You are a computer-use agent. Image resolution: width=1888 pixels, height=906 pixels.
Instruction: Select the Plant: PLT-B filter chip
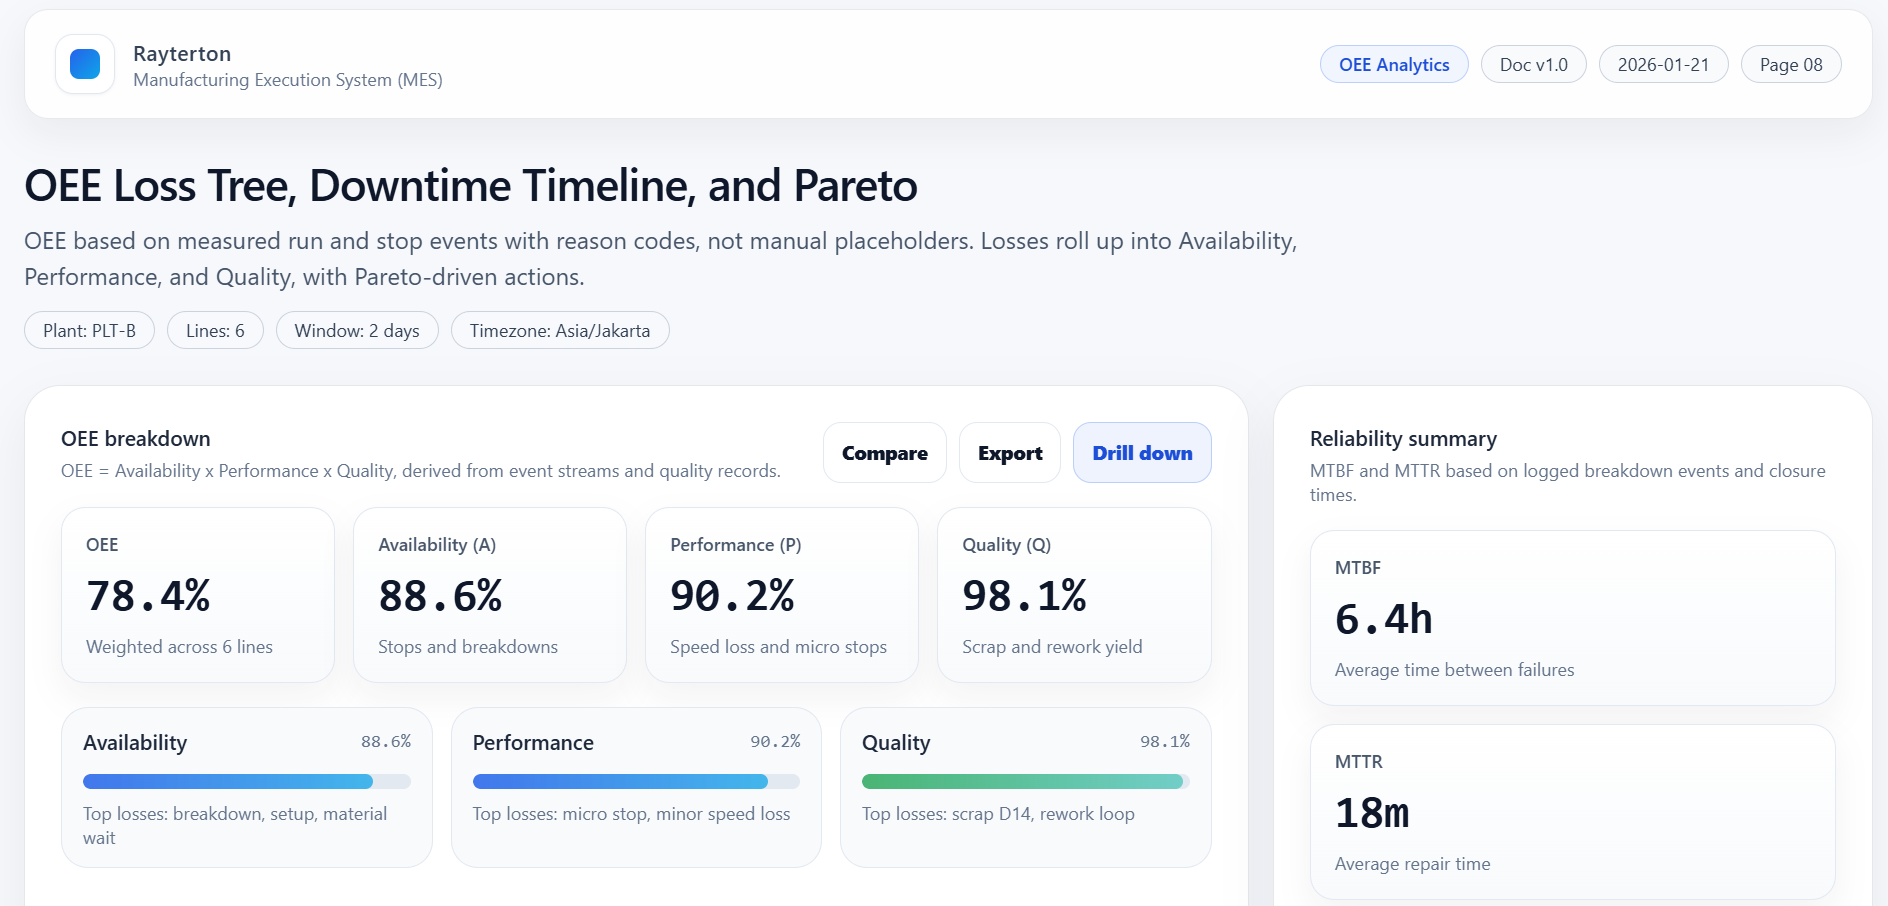pos(89,331)
